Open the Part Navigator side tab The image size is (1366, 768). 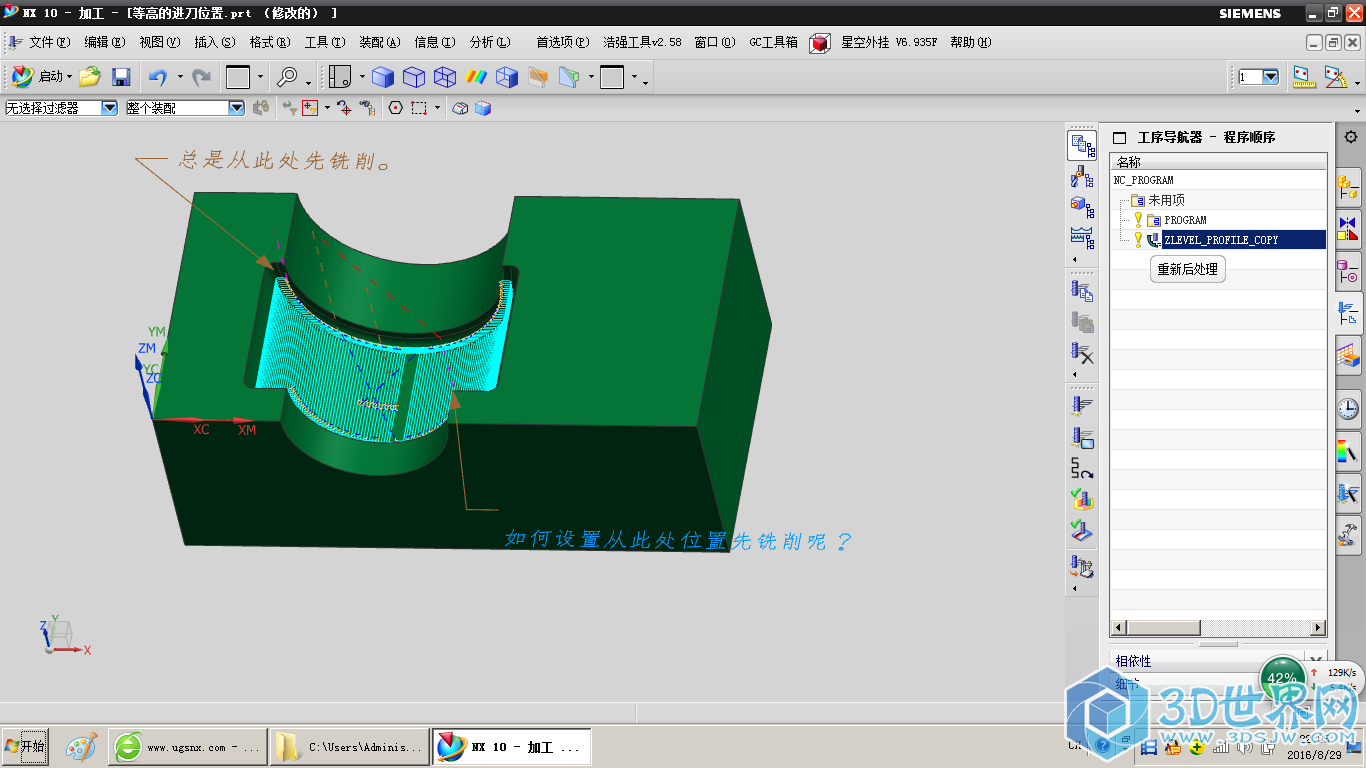pyautogui.click(x=1348, y=270)
